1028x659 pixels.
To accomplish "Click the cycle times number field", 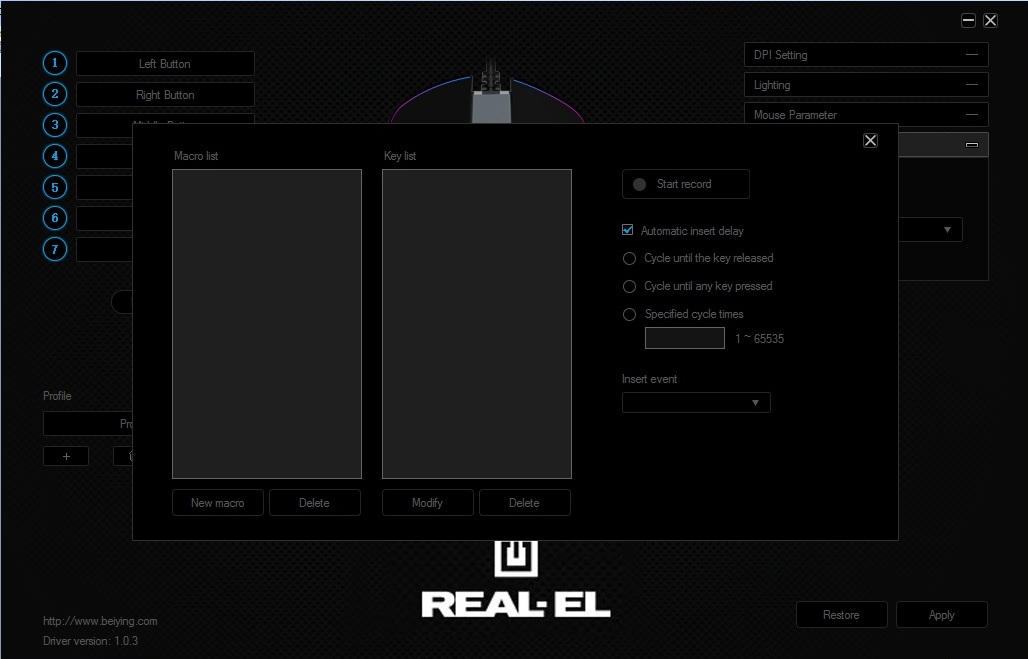I will (x=684, y=338).
